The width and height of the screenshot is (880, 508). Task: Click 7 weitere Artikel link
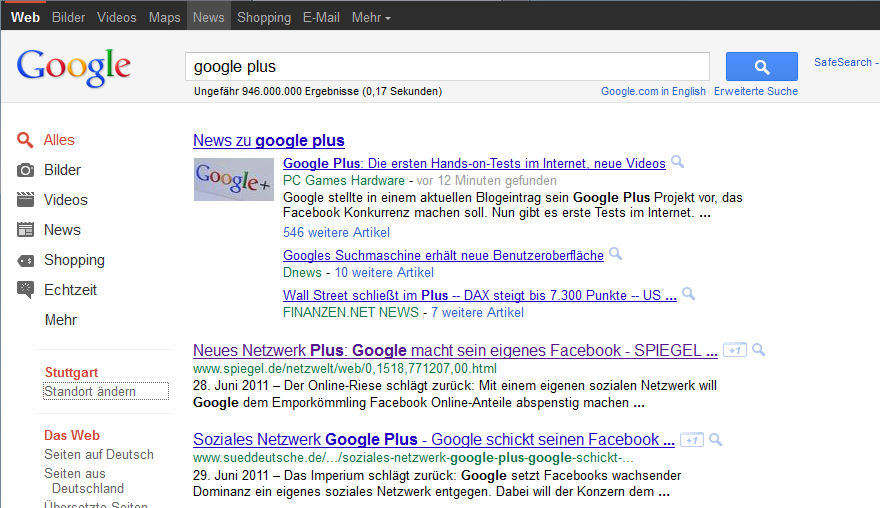click(x=477, y=313)
